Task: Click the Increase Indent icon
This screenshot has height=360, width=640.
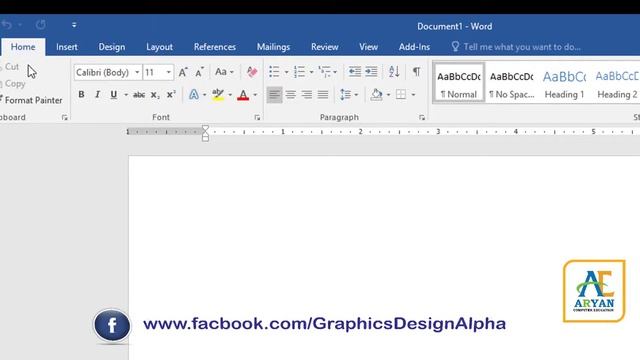Action: point(371,72)
